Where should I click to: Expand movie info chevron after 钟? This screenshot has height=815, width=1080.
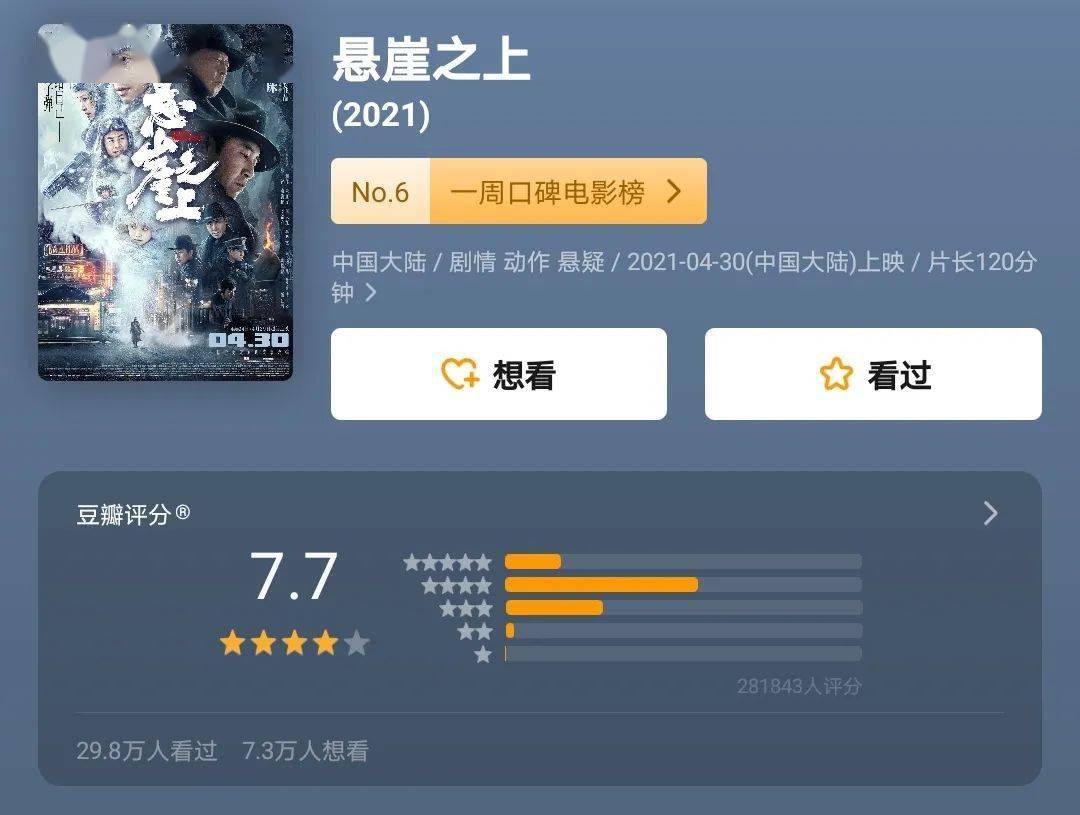(371, 293)
